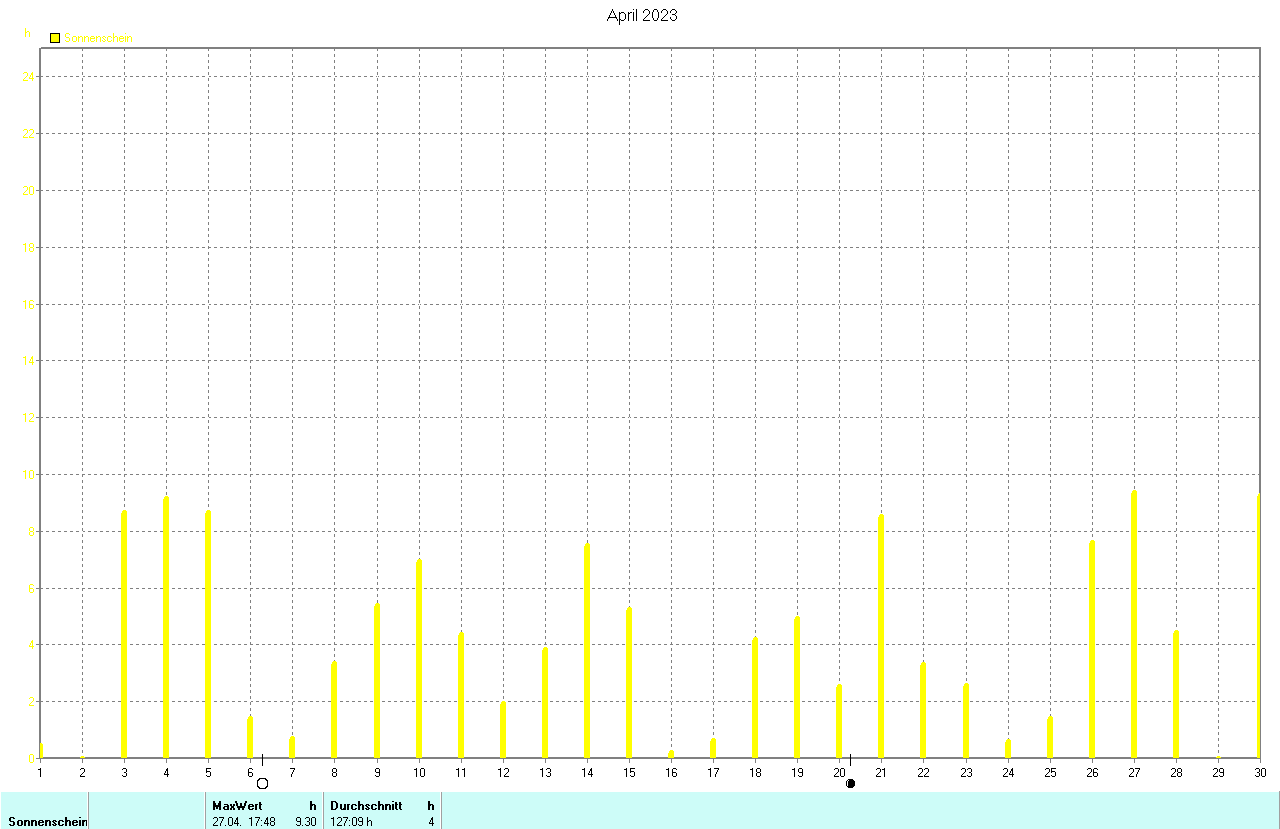The width and height of the screenshot is (1280, 829).
Task: Click the Sonnenschein legend label
Action: [x=98, y=38]
